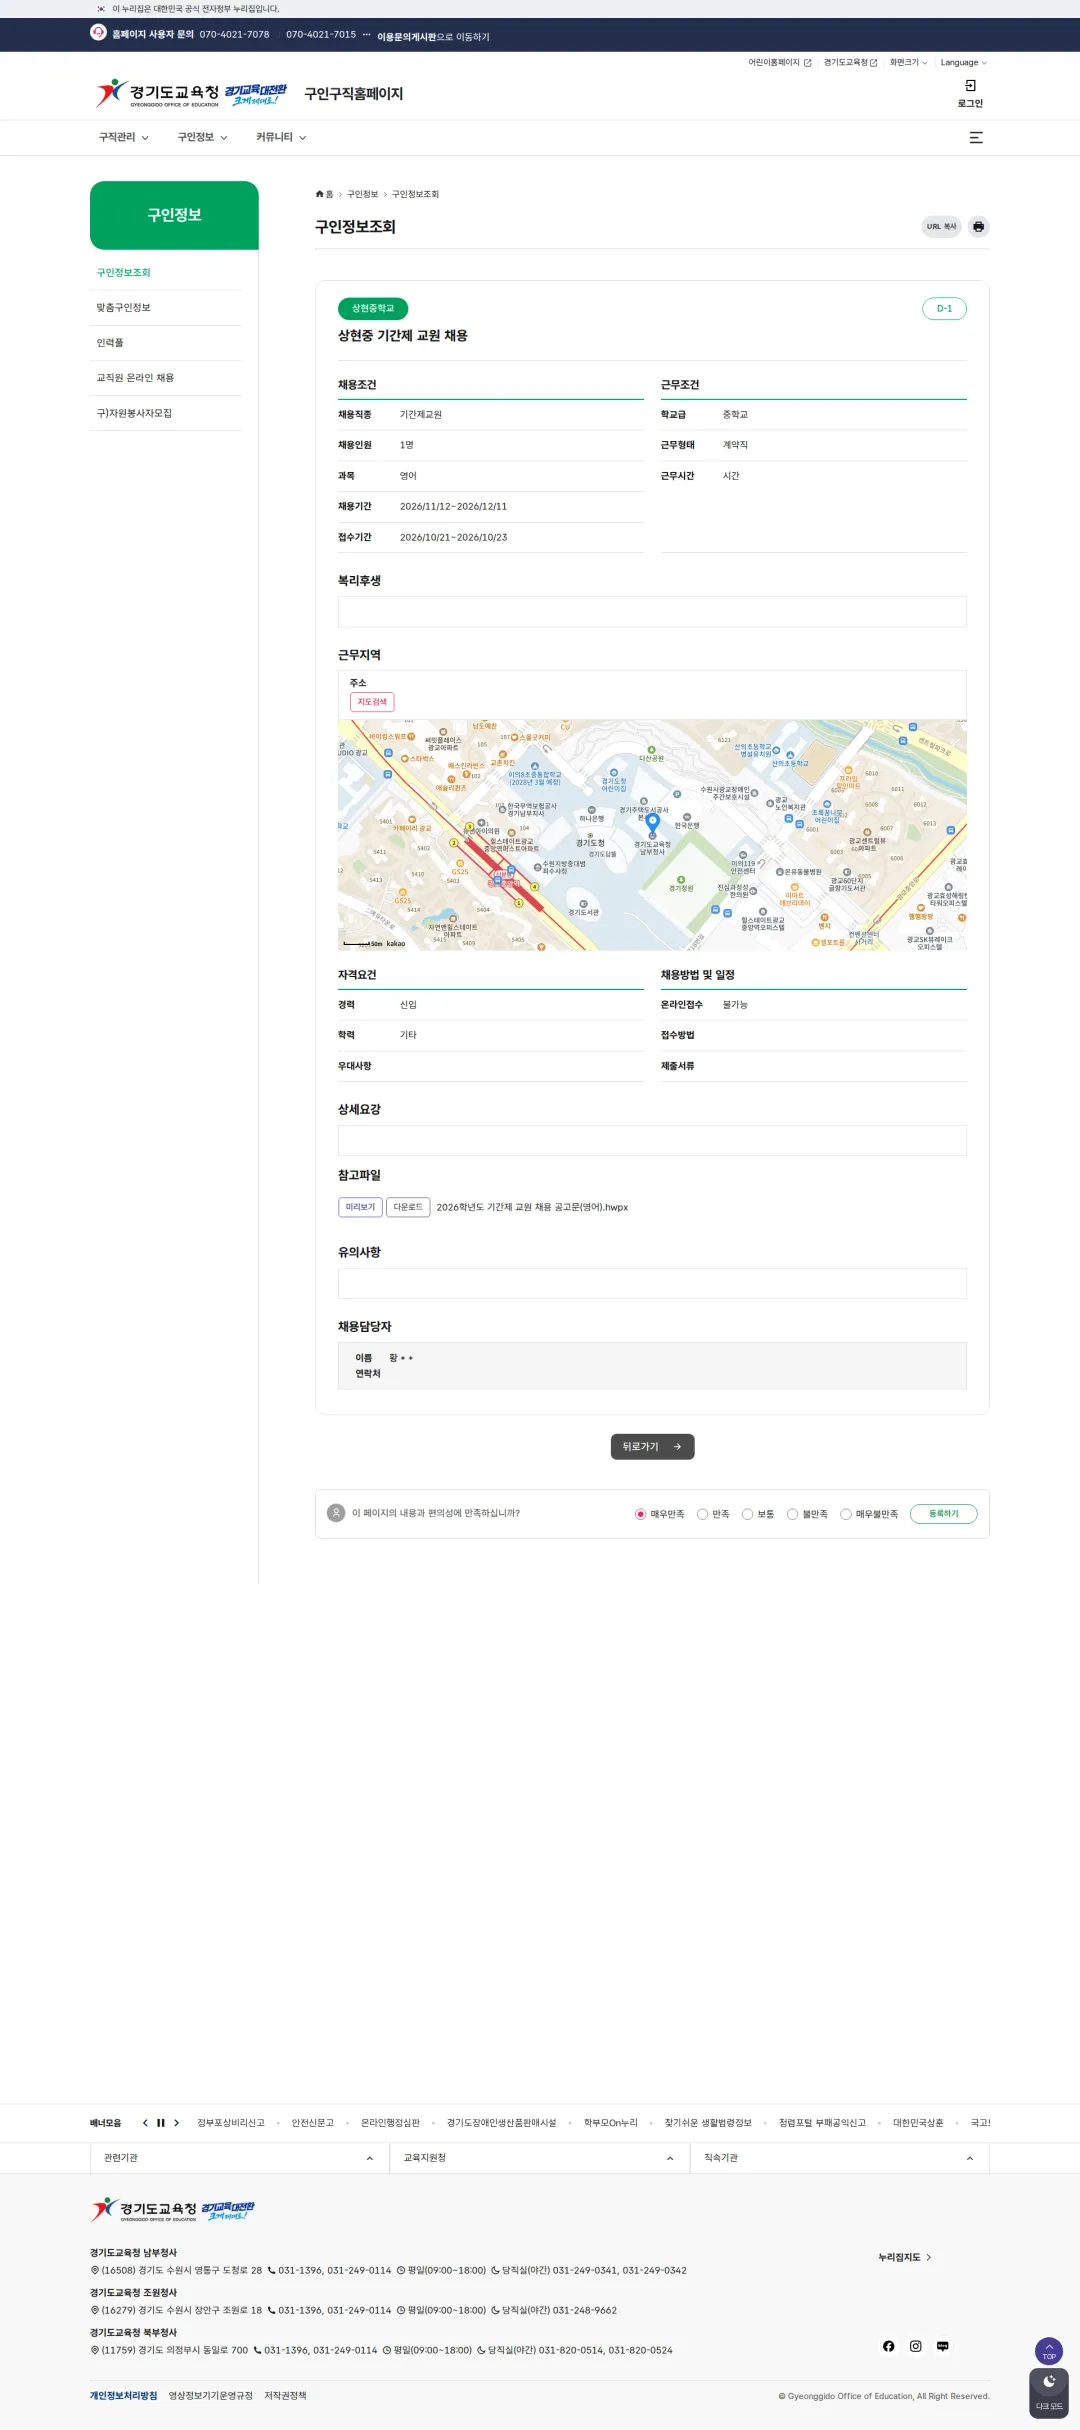
Task: Select the 불만족 radio button
Action: point(792,1514)
